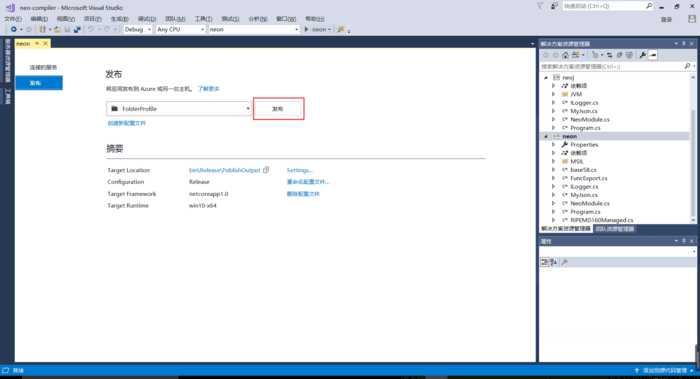Close the neon document tab
700x379 pixels.
pyautogui.click(x=45, y=43)
